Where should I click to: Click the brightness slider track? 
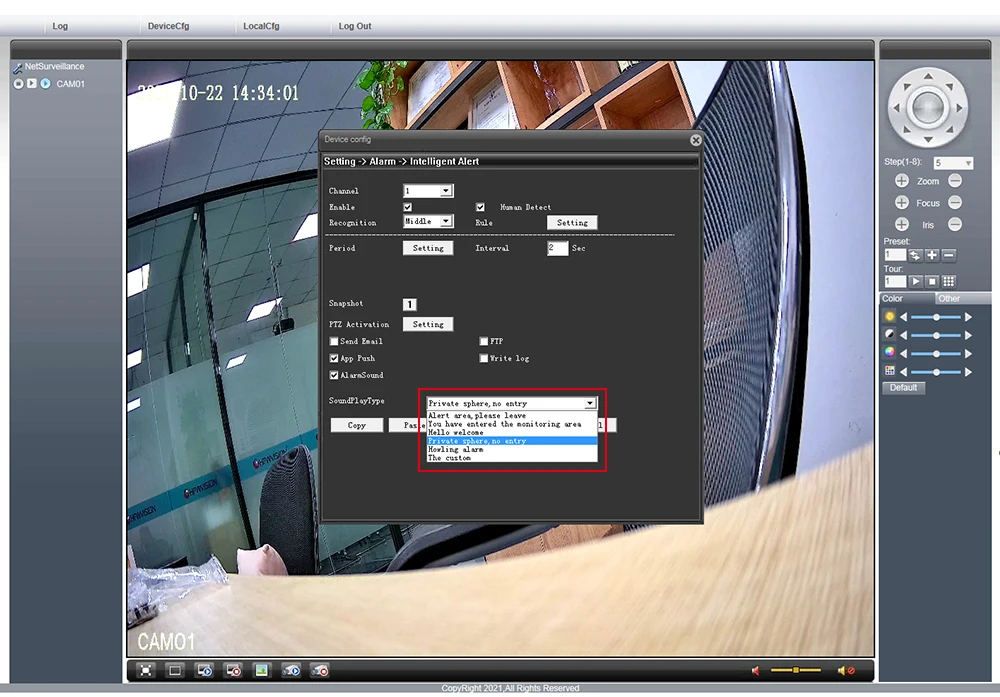(936, 317)
